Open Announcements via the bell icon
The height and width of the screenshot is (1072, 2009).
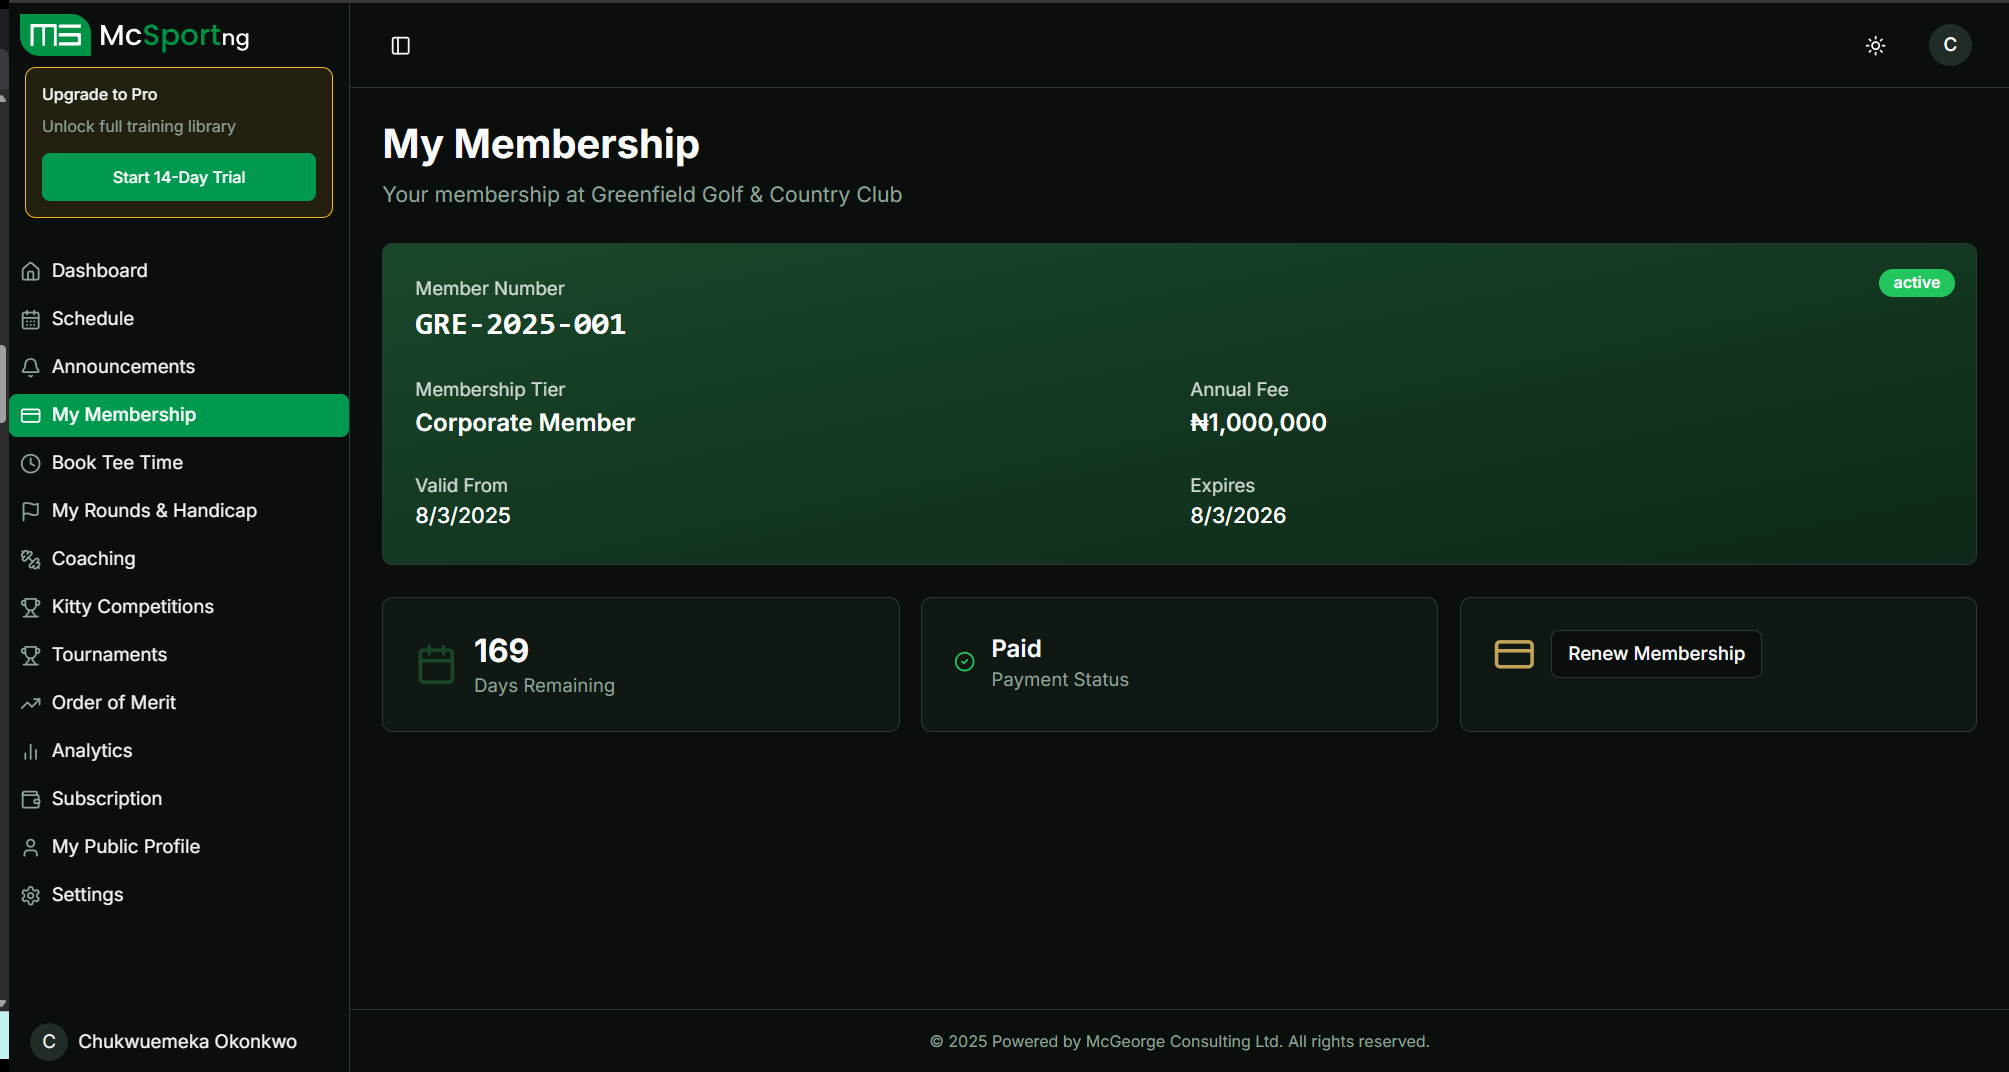pyautogui.click(x=30, y=366)
